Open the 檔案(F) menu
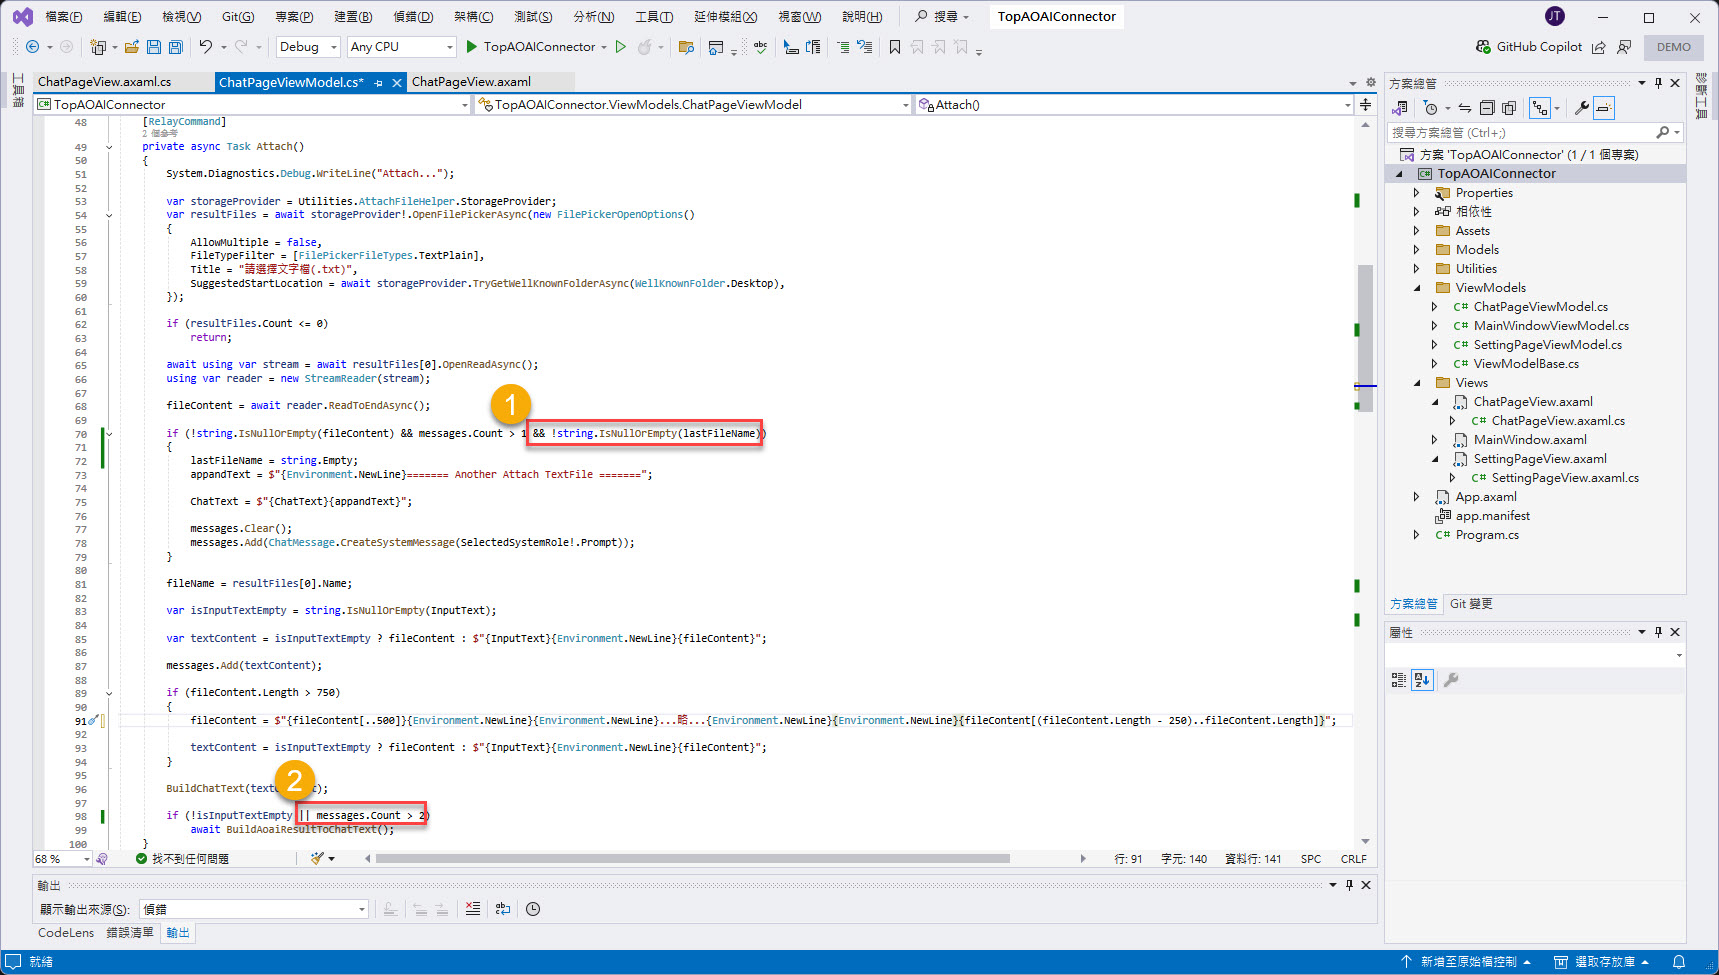 pyautogui.click(x=64, y=17)
